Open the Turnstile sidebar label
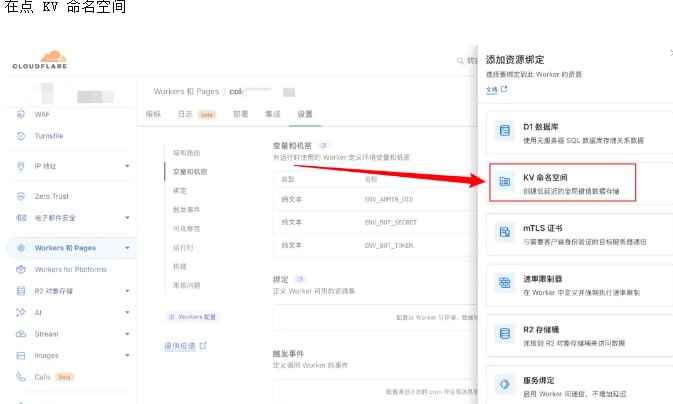The width and height of the screenshot is (673, 404). [x=49, y=136]
